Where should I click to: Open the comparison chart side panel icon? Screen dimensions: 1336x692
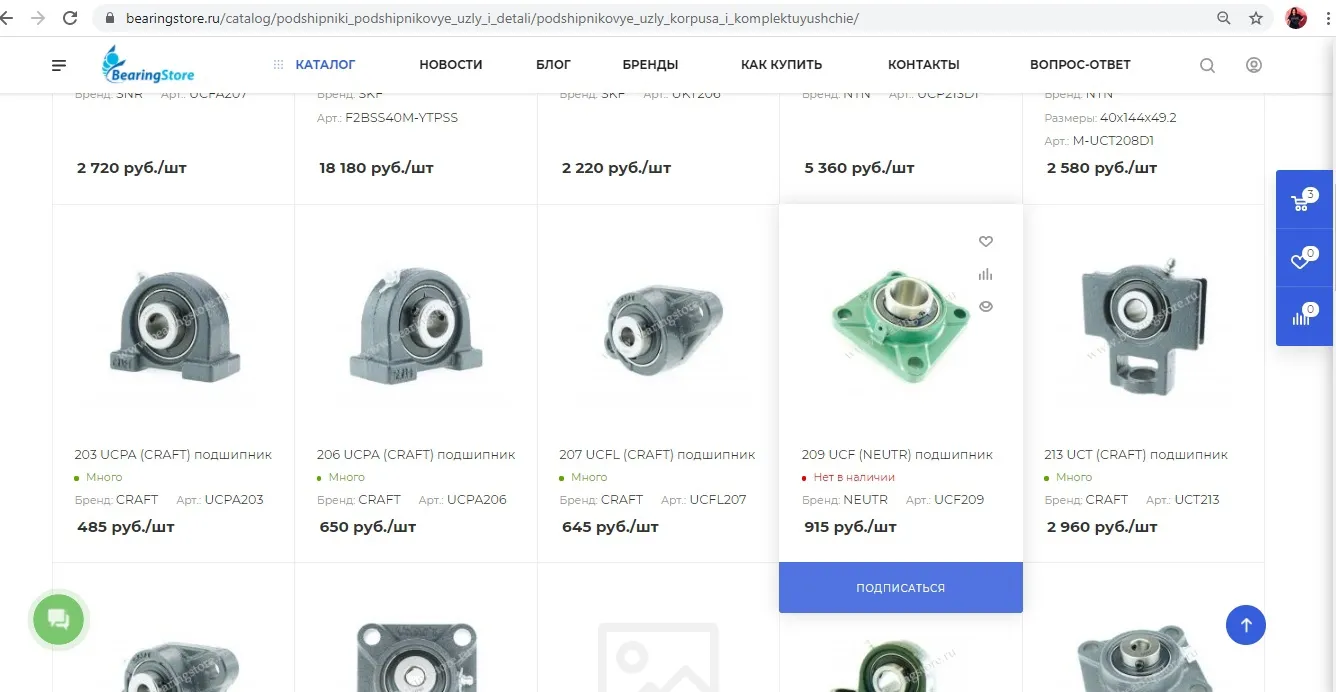coord(1304,317)
